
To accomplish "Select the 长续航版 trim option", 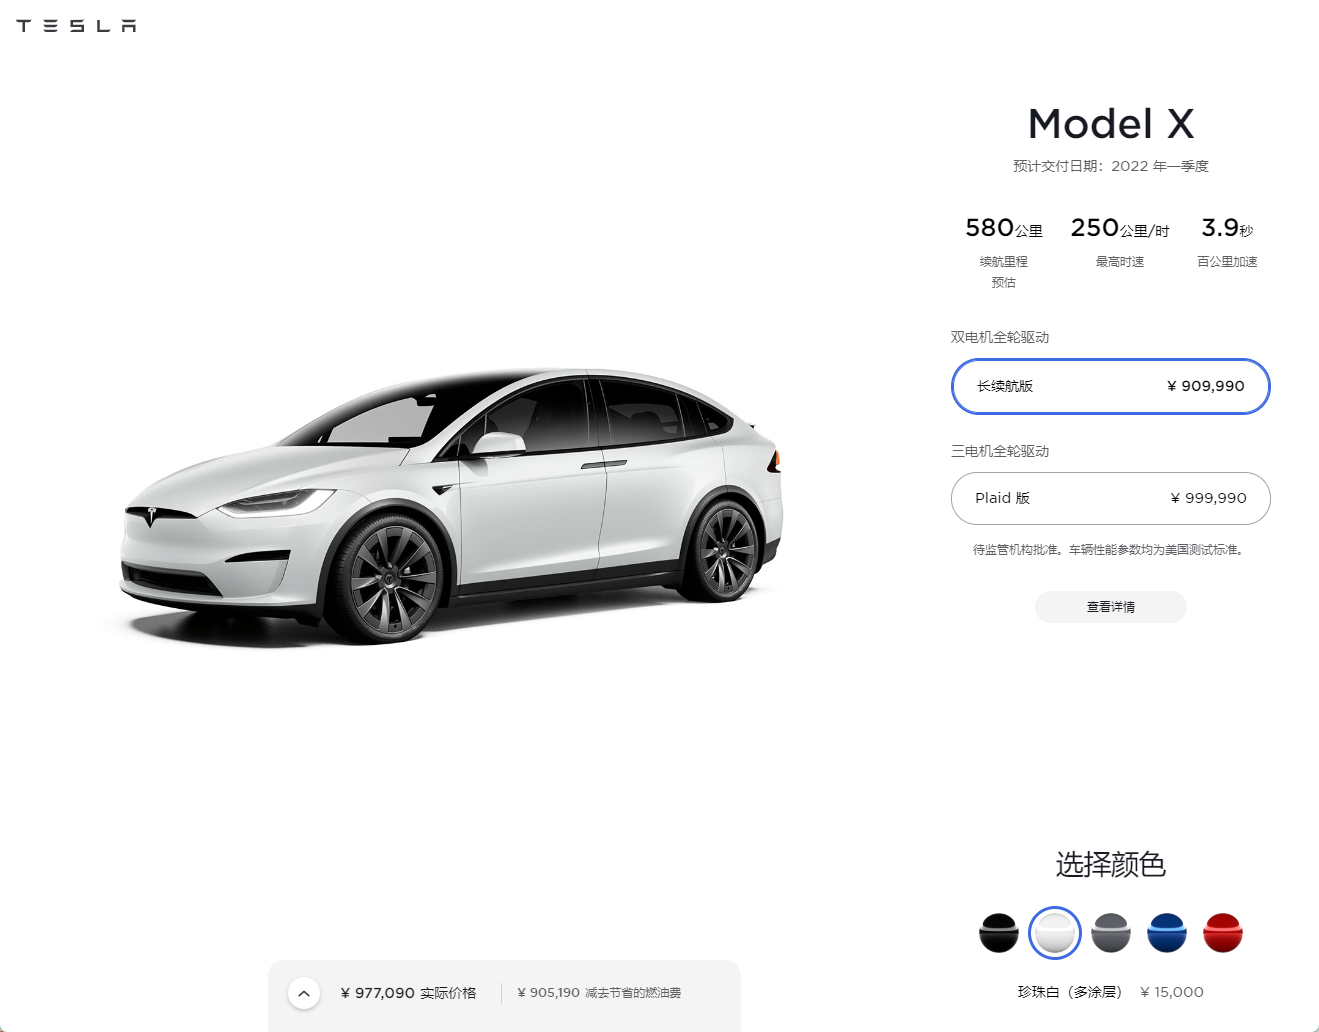I will pos(1110,386).
